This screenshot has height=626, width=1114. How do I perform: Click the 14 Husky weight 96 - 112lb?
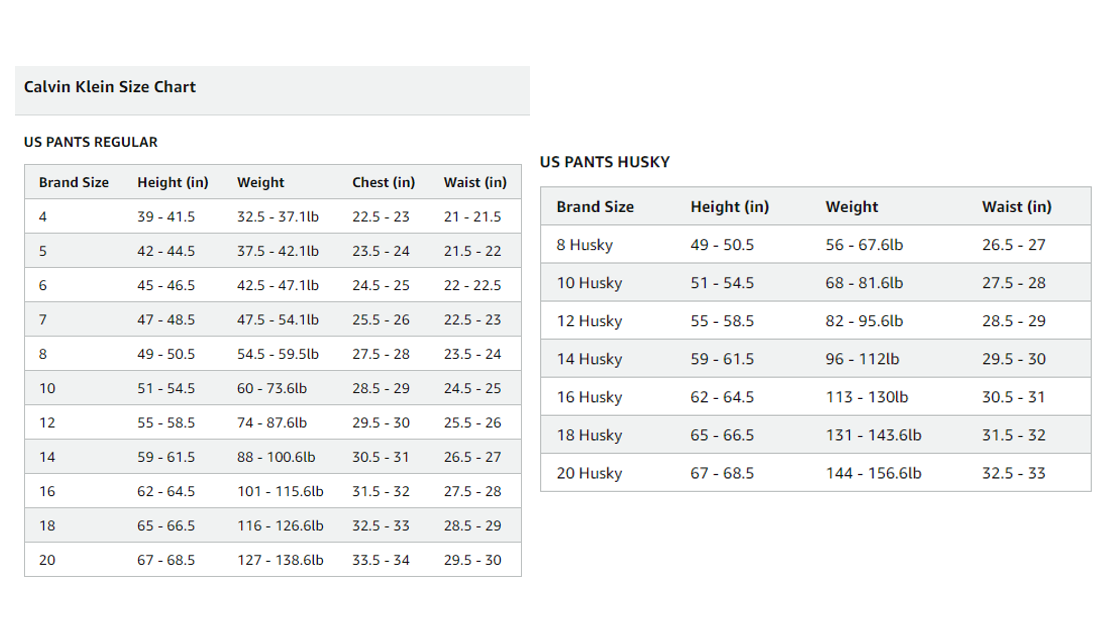[x=862, y=359]
